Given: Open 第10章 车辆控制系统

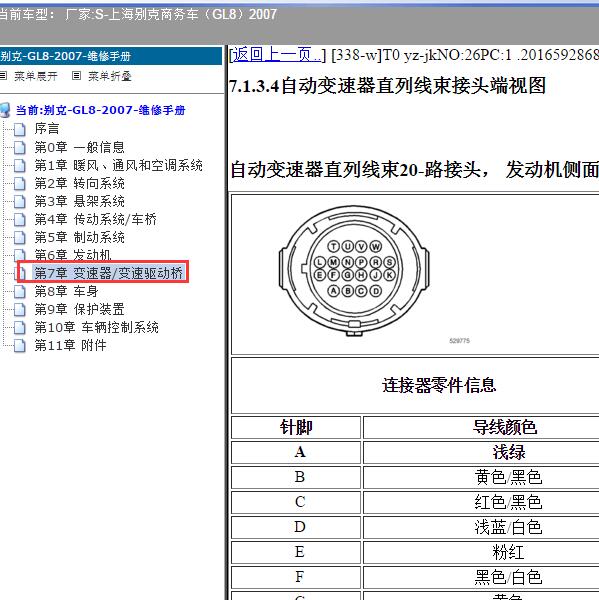Looking at the screenshot, I should (96, 327).
